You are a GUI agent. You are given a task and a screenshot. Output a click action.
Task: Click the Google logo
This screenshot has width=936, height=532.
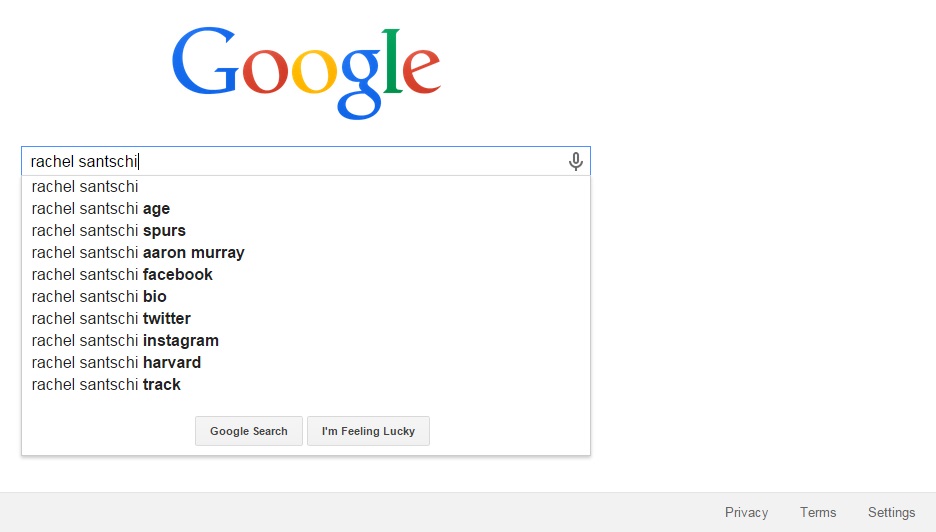[306, 73]
